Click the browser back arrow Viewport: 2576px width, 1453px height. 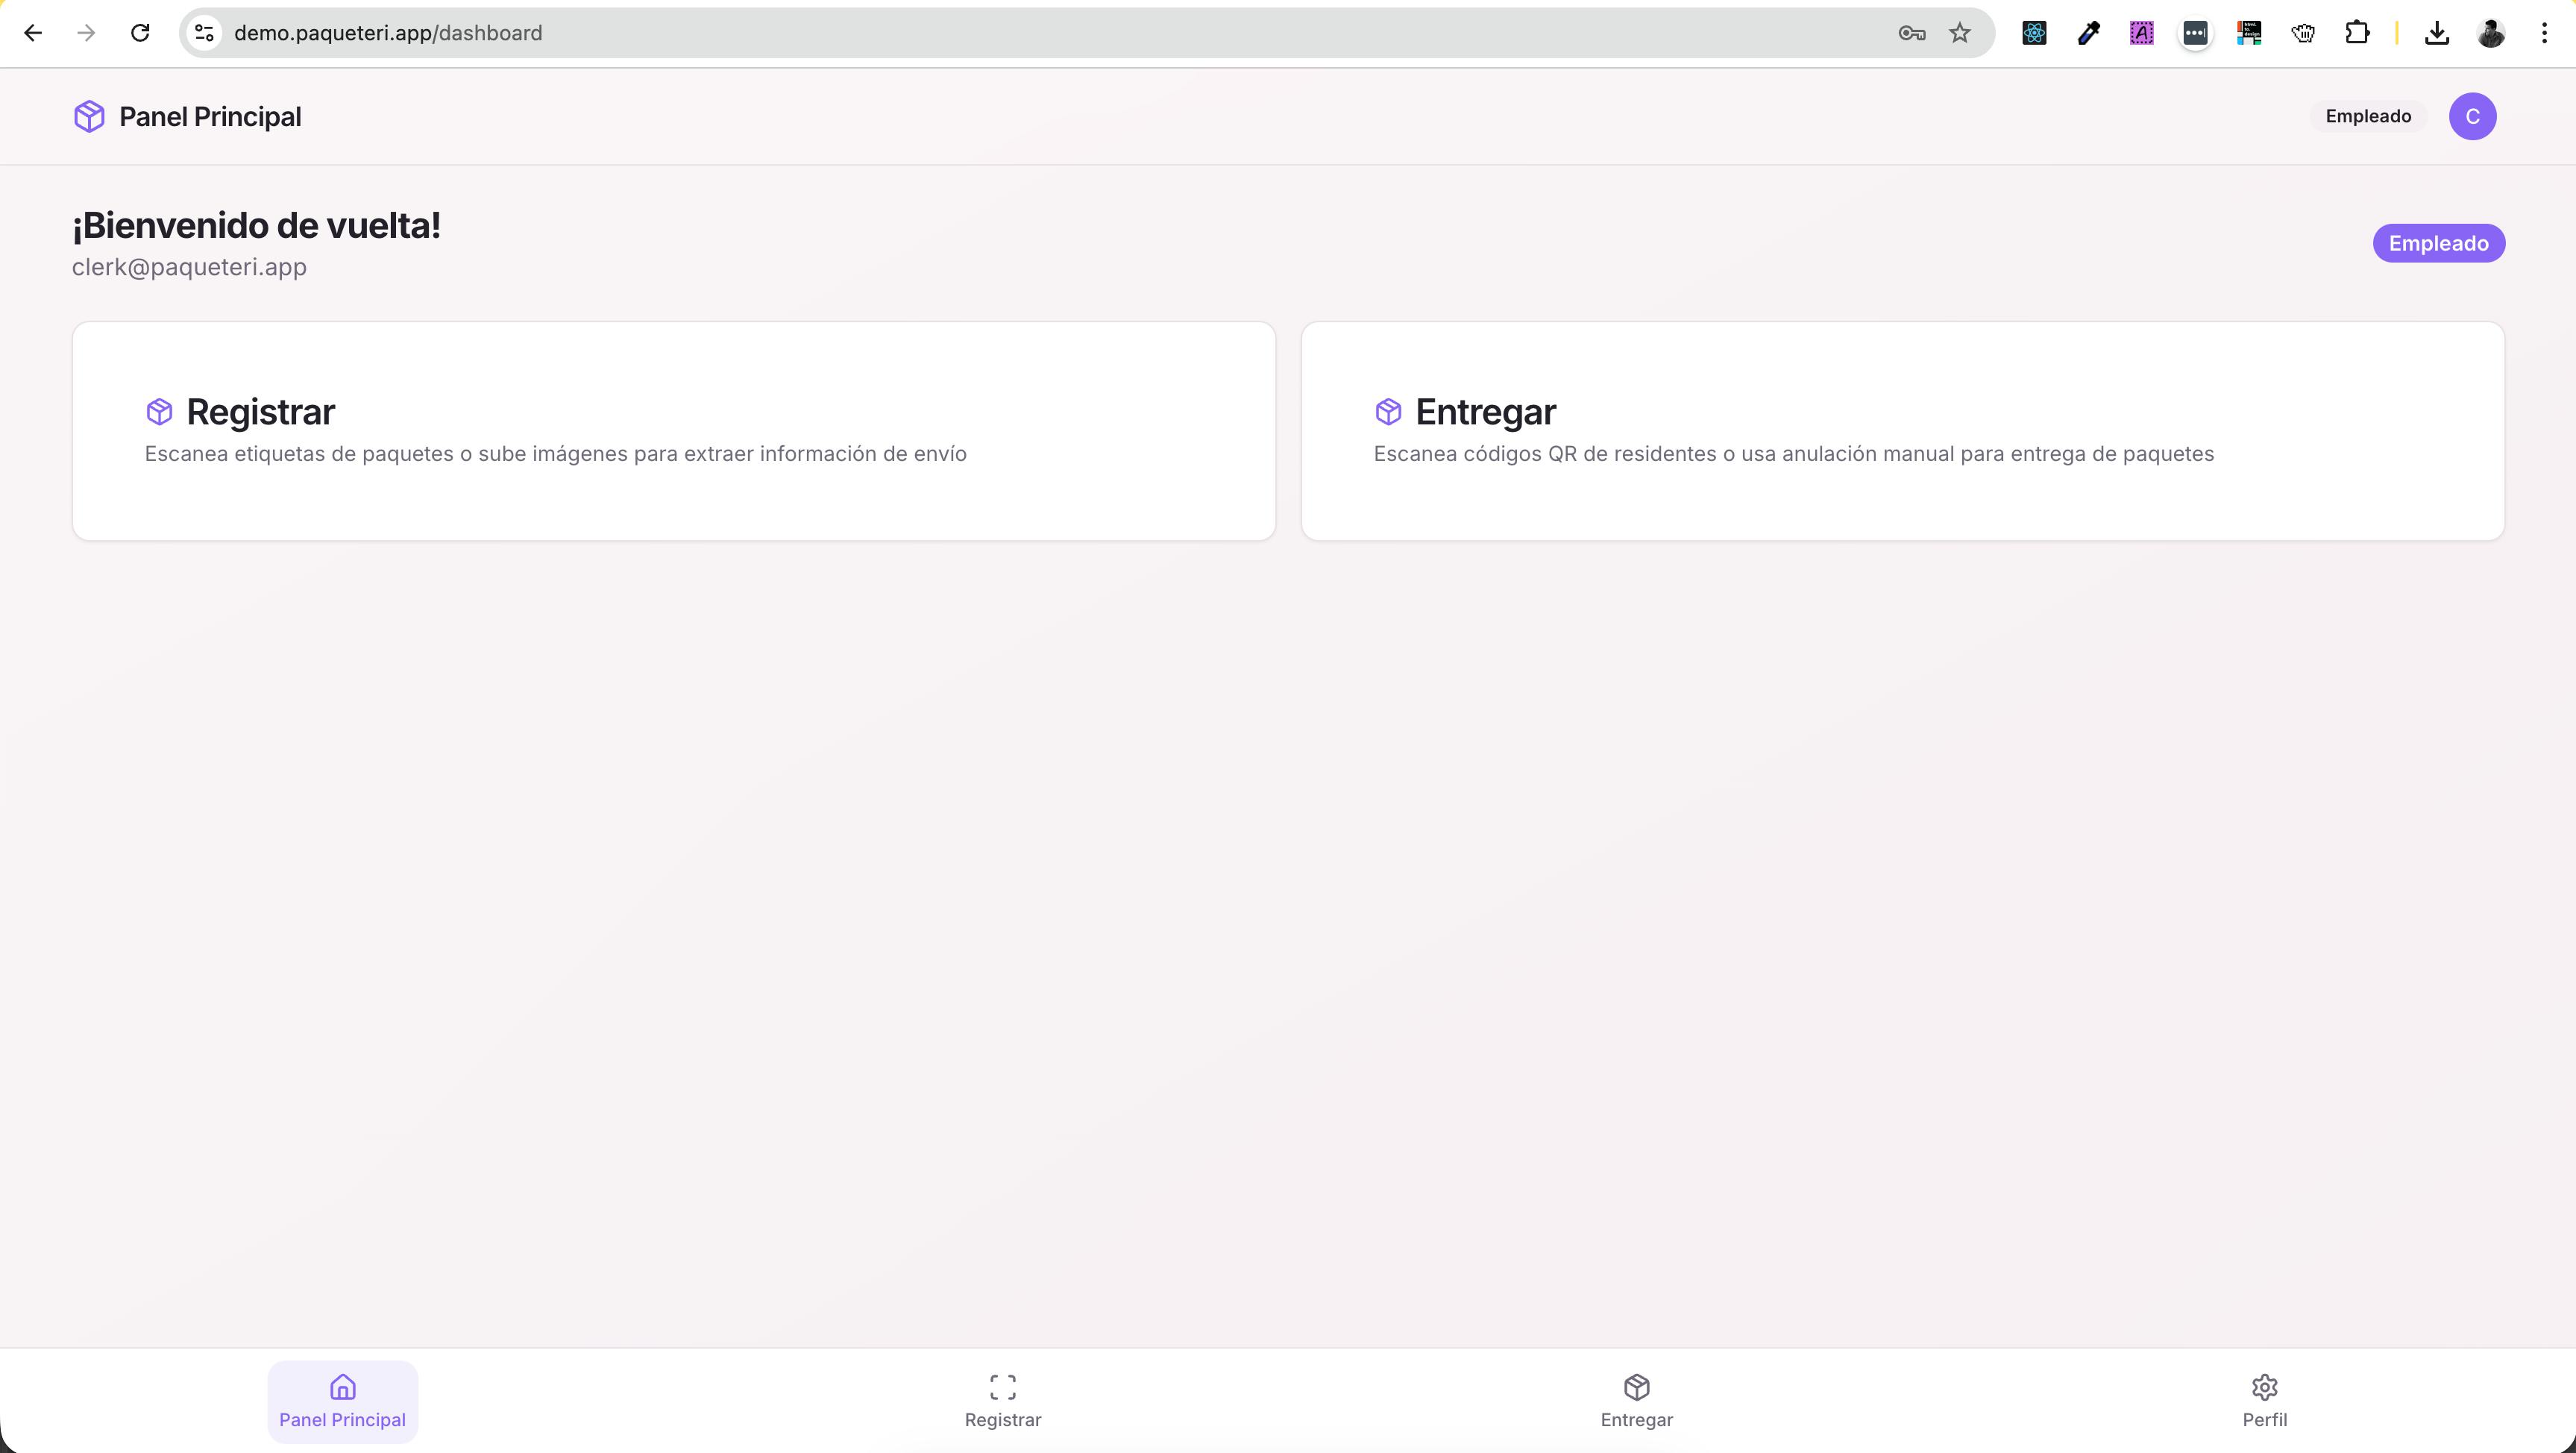33,33
